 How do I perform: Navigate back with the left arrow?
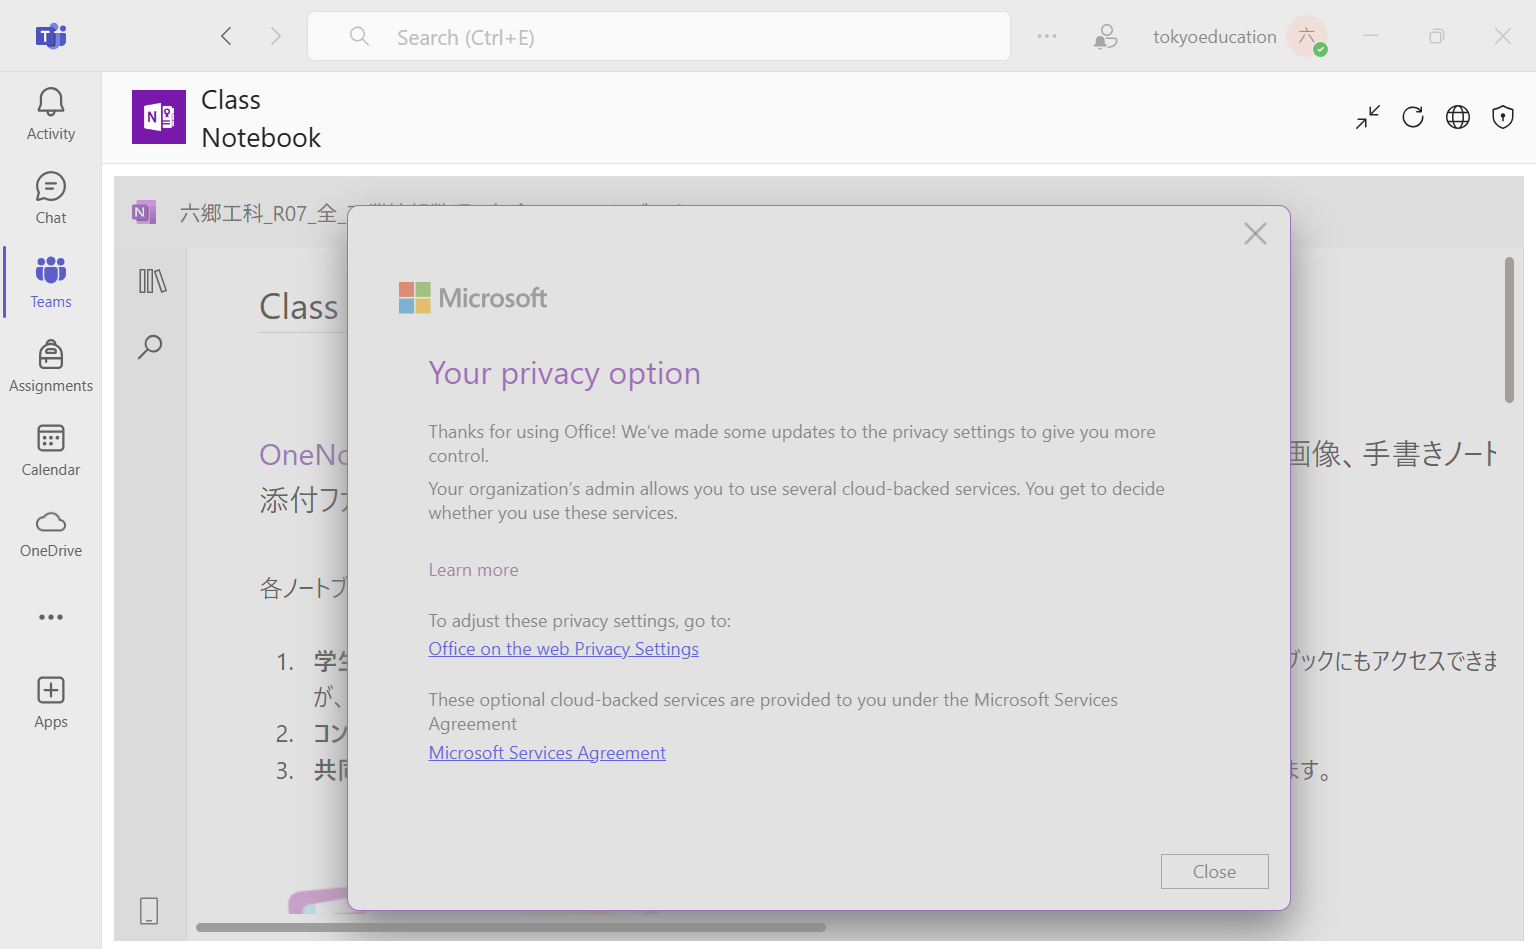click(227, 37)
